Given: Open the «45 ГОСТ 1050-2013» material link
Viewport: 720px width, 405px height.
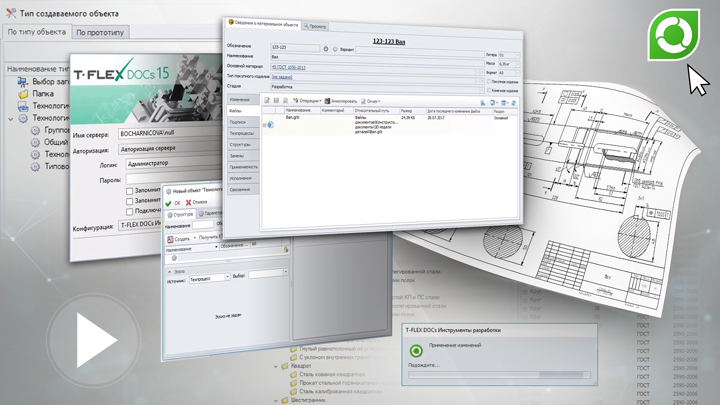Looking at the screenshot, I should (289, 67).
